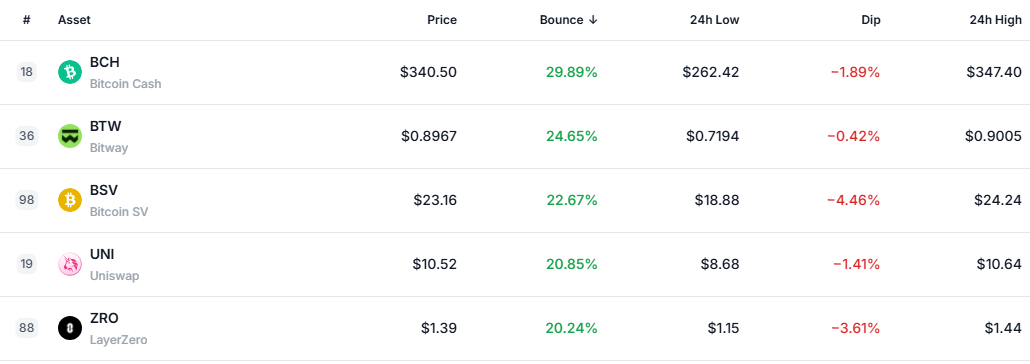
Task: Click the Bitcoin Cash green coin icon
Action: (70, 72)
